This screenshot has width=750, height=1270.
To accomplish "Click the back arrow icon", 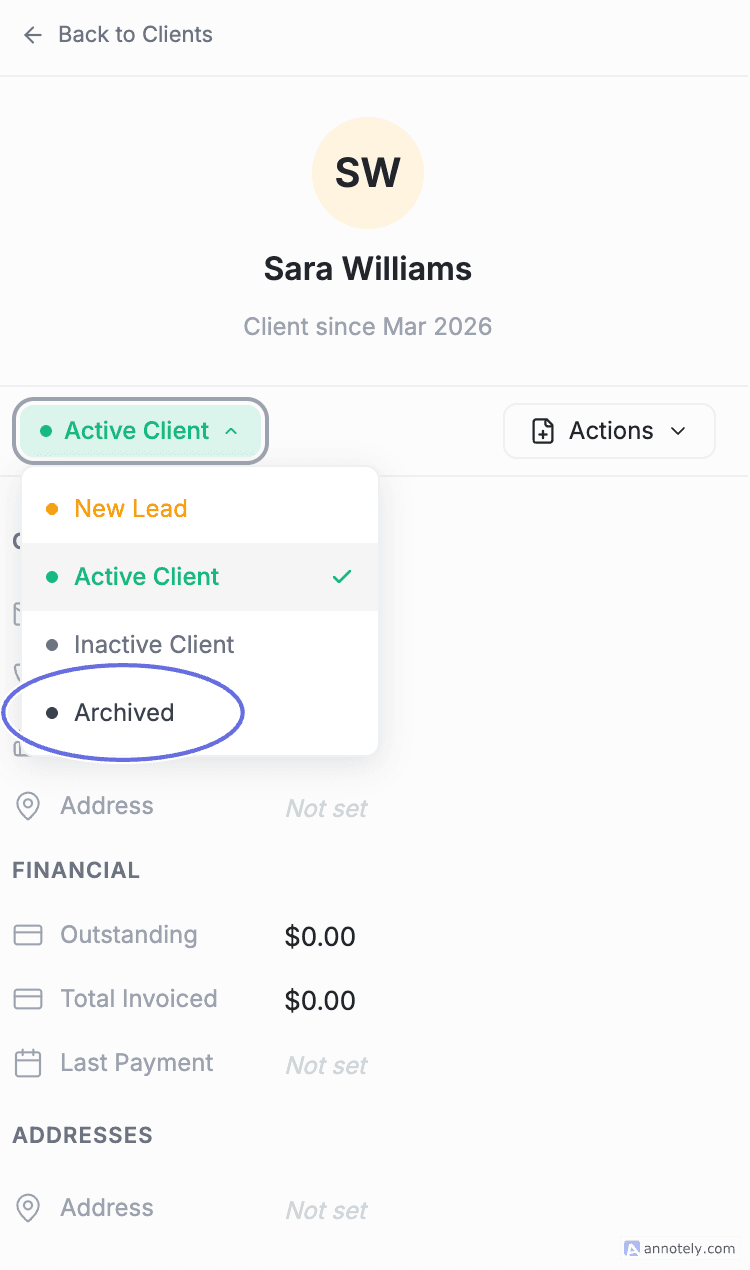I will (32, 34).
